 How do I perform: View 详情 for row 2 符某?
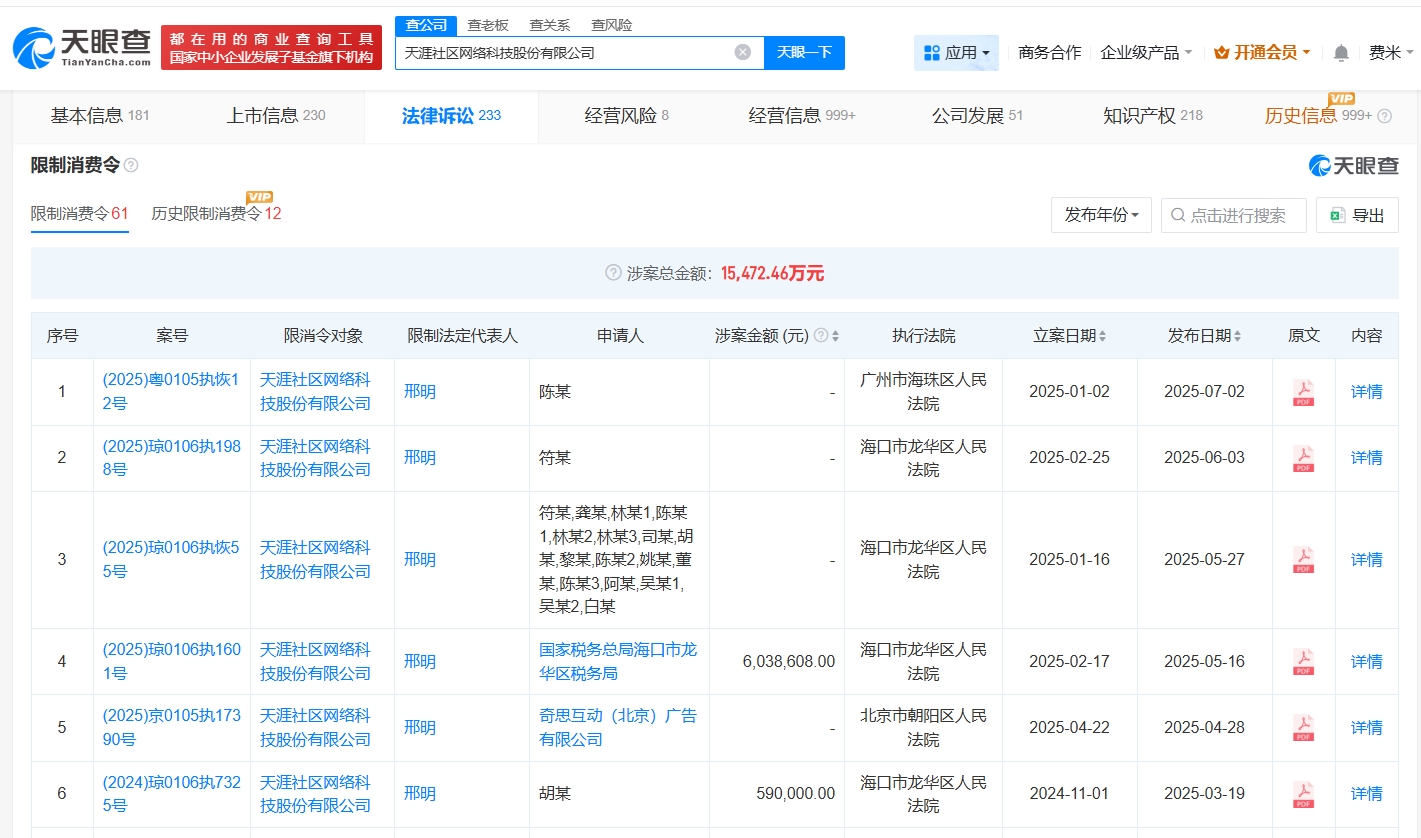1366,458
